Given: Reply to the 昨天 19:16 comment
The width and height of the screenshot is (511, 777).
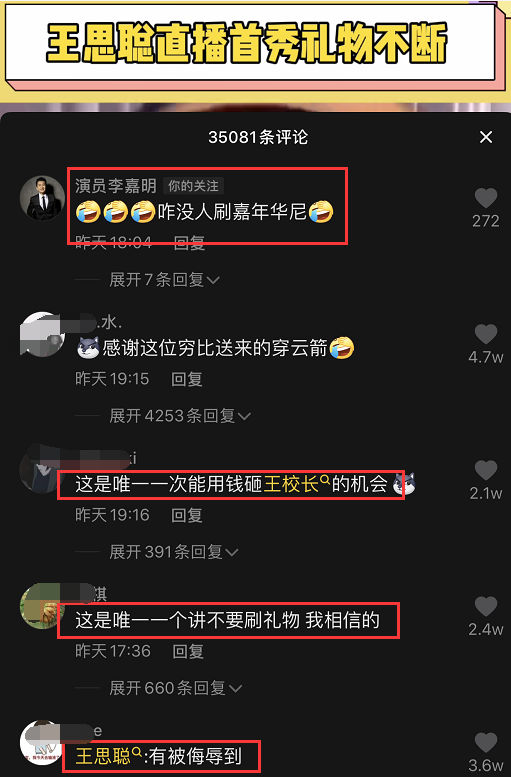Looking at the screenshot, I should point(187,516).
